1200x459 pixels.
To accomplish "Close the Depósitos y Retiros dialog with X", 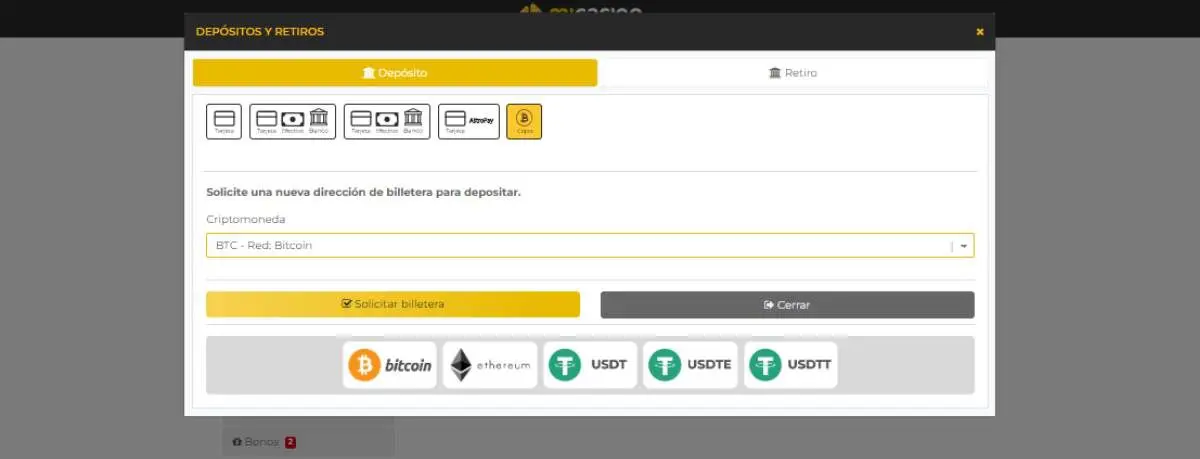I will (x=980, y=32).
